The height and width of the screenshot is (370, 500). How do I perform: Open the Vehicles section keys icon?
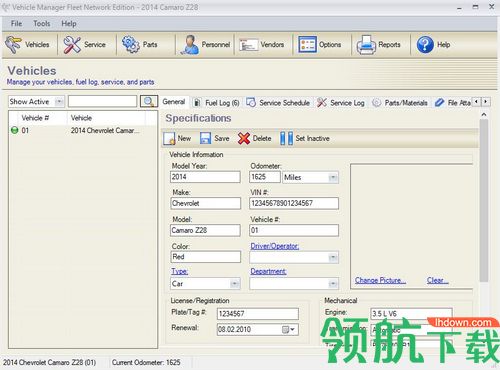tap(13, 44)
